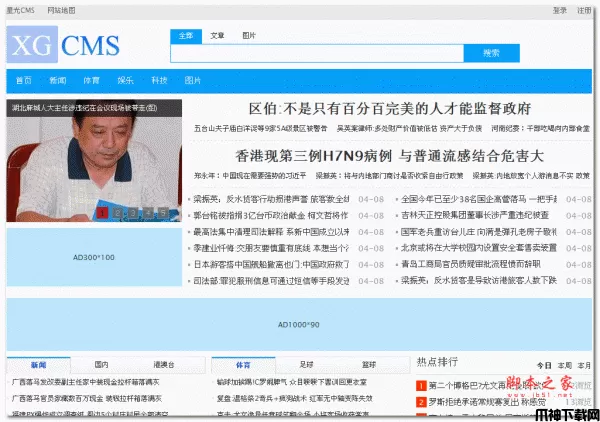Screen dimensions: 600x422
Task: Select slideshow thumbnail number 1
Action: pos(102,212)
